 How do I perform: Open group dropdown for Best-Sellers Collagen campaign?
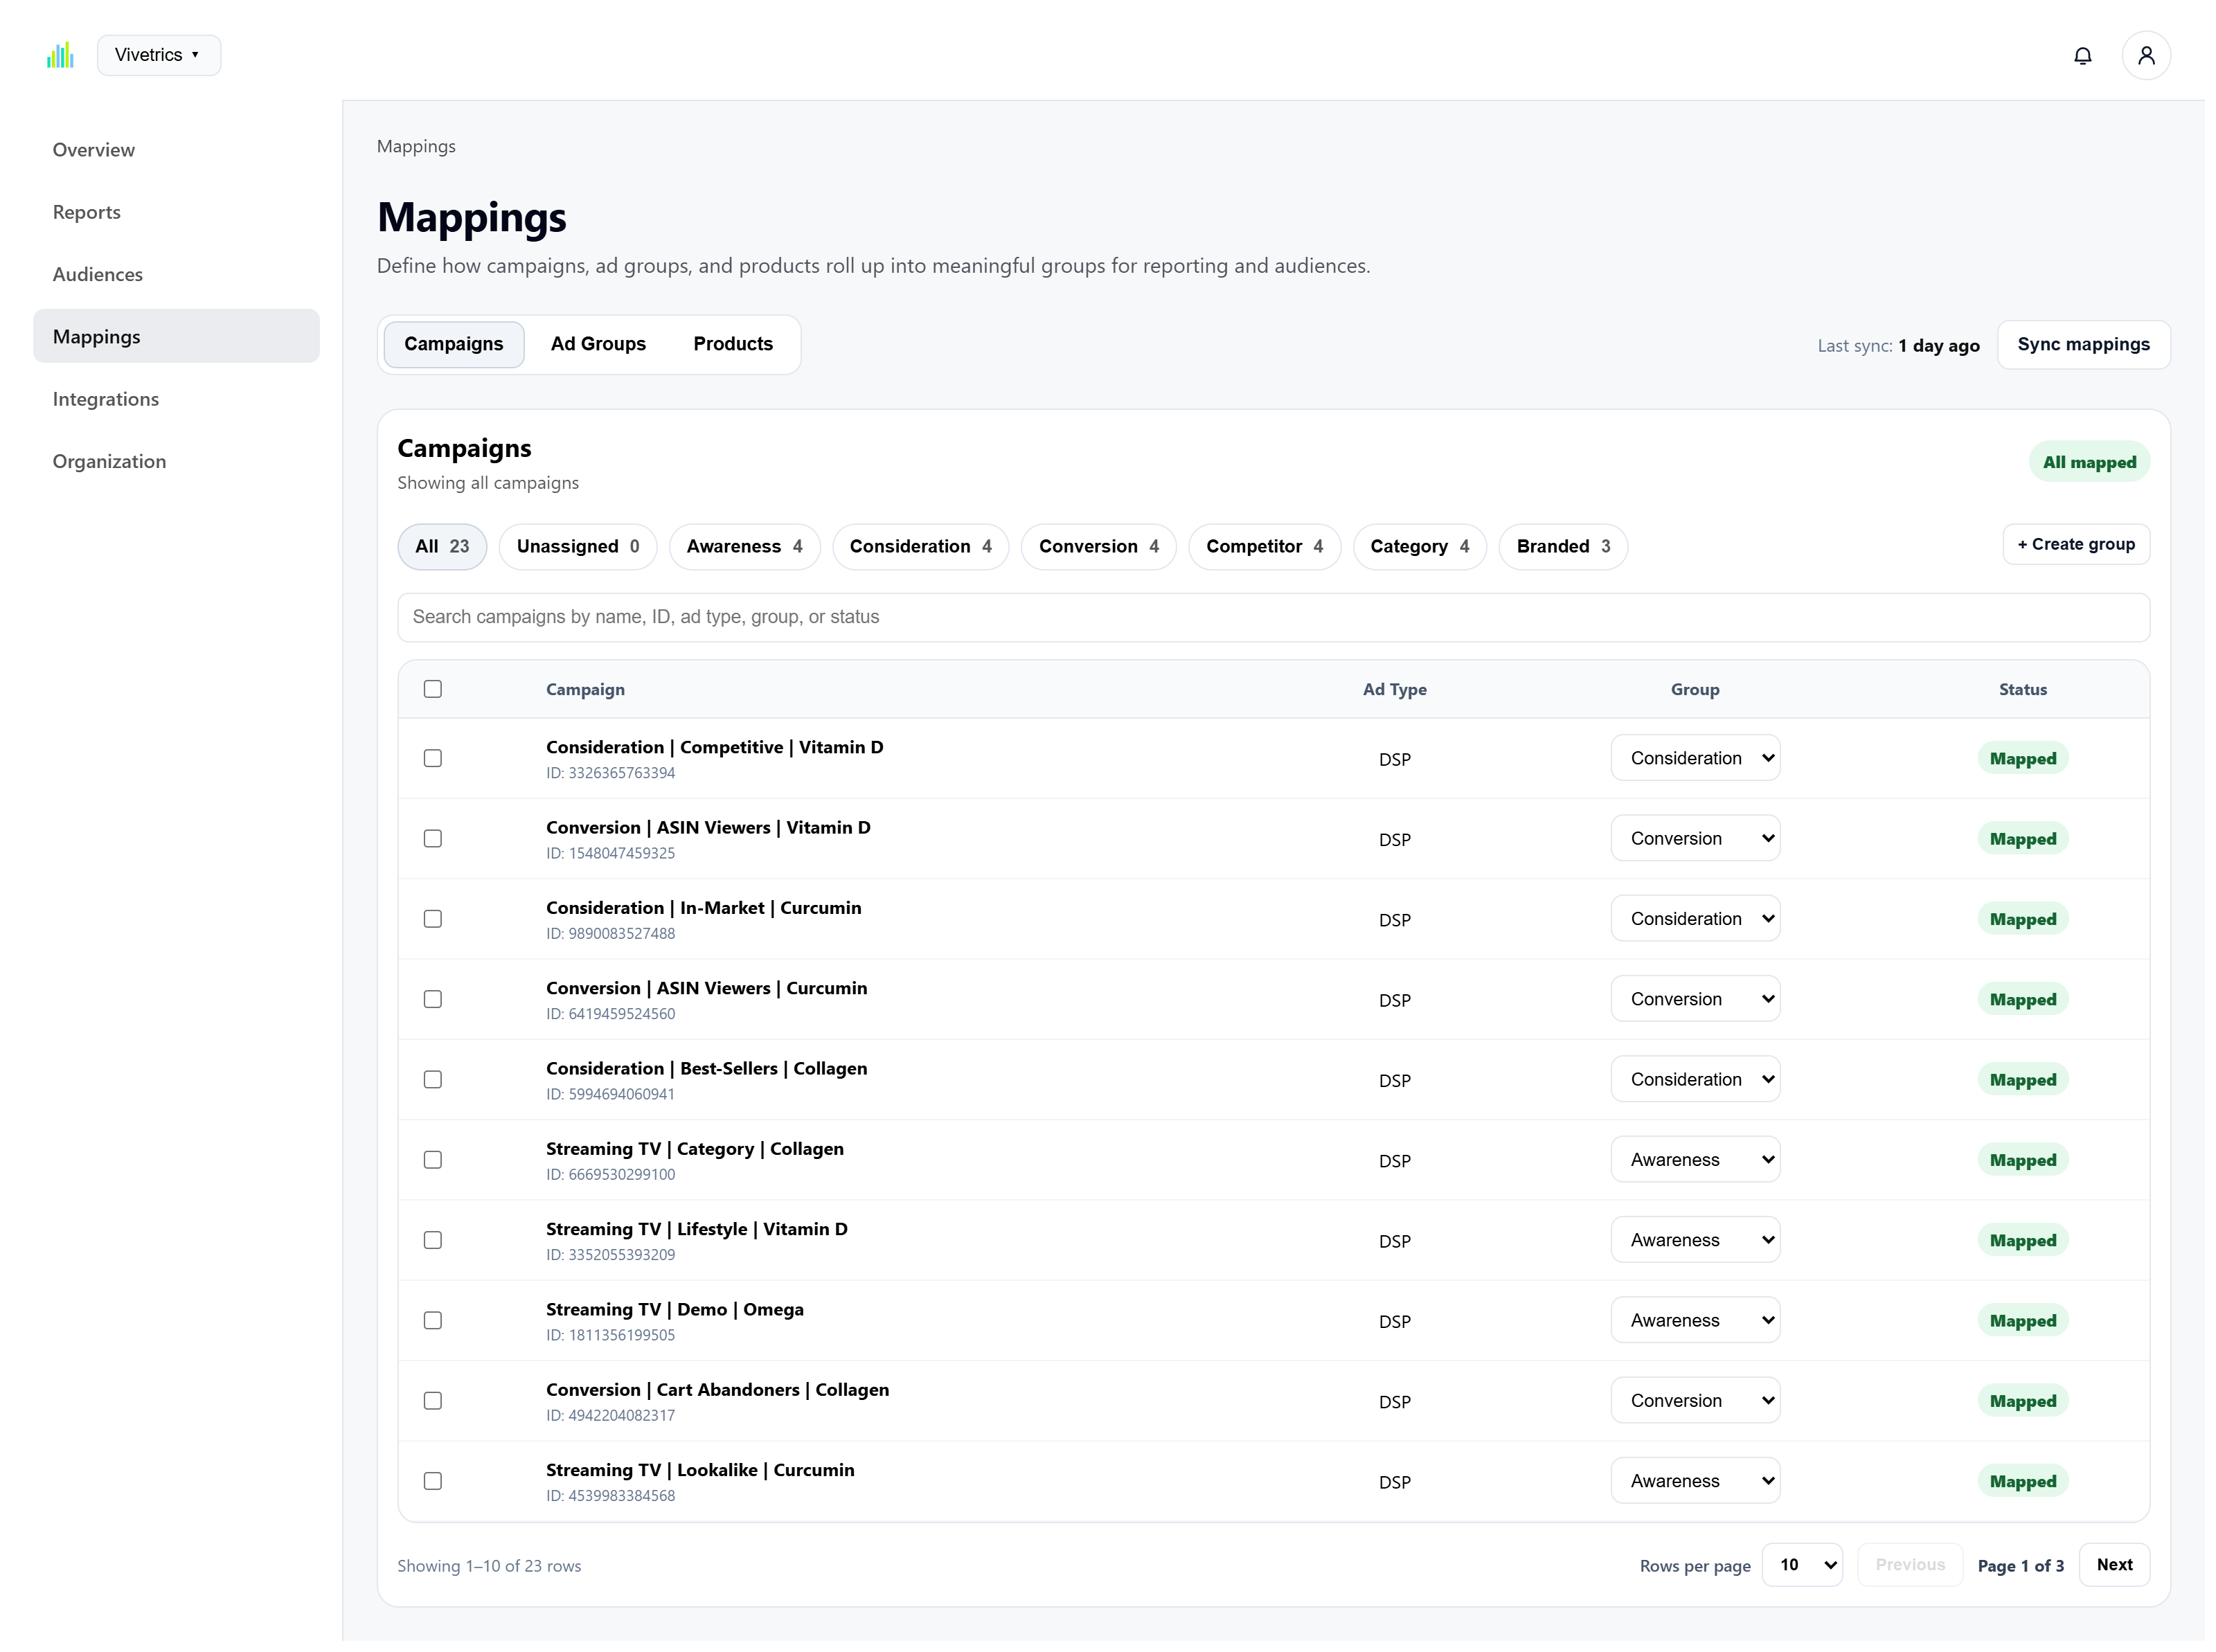1695,1079
